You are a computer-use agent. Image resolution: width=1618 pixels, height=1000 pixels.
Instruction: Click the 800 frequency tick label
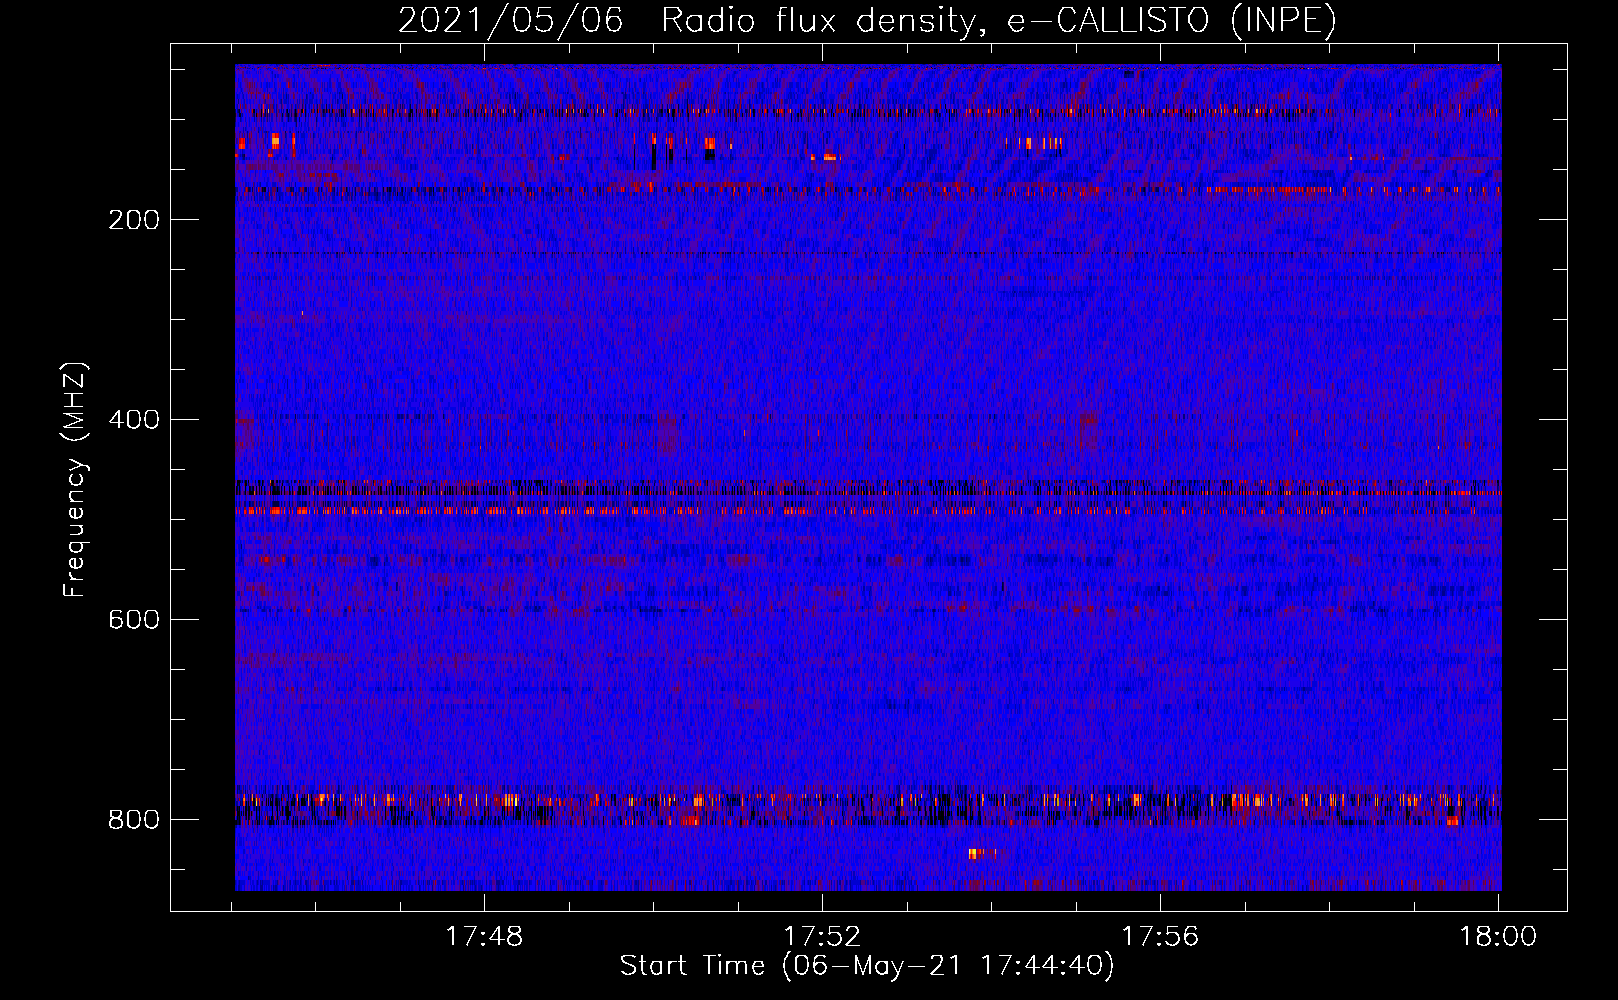[134, 820]
